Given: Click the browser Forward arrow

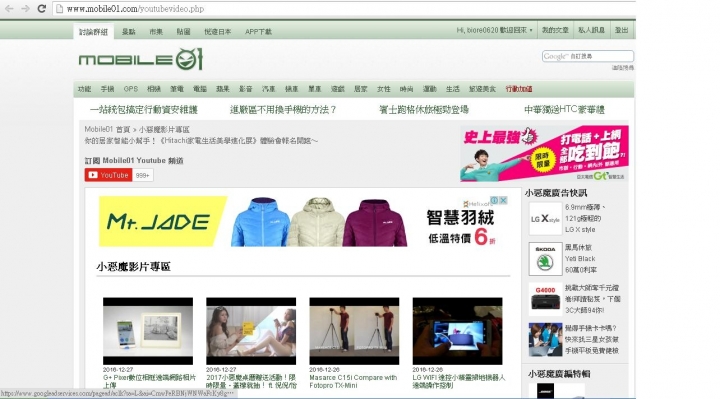Looking at the screenshot, I should point(25,9).
